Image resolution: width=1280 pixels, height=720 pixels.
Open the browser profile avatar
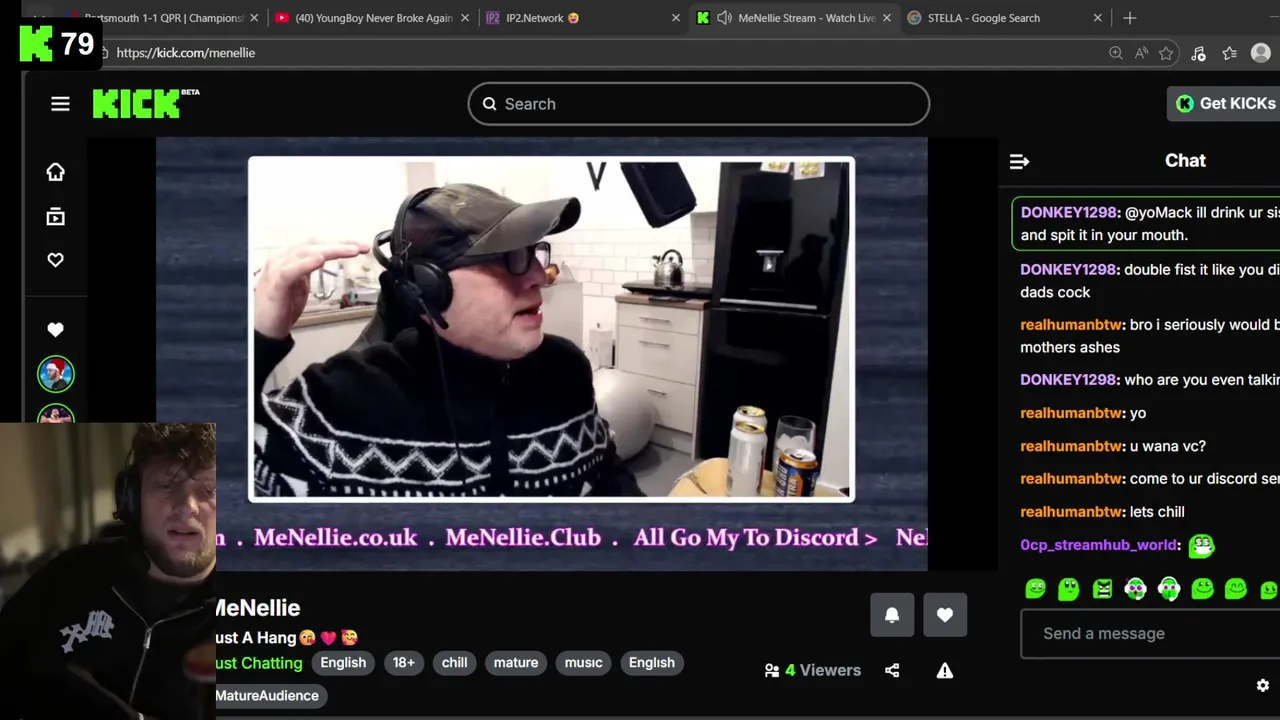click(1261, 53)
